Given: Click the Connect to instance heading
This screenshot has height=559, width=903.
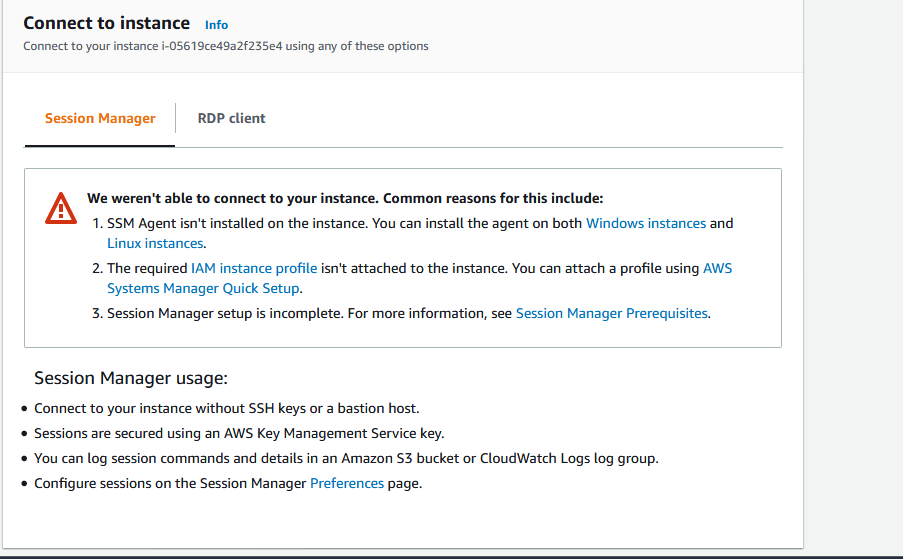Looking at the screenshot, I should pyautogui.click(x=106, y=23).
